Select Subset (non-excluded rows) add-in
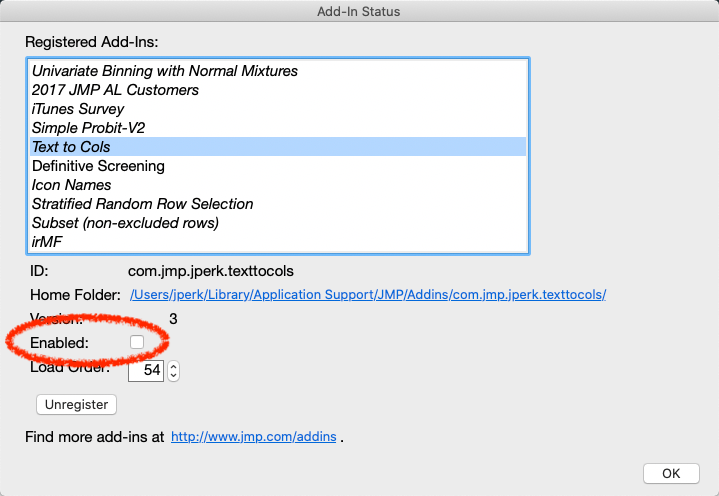Viewport: 719px width, 496px height. tap(278, 223)
